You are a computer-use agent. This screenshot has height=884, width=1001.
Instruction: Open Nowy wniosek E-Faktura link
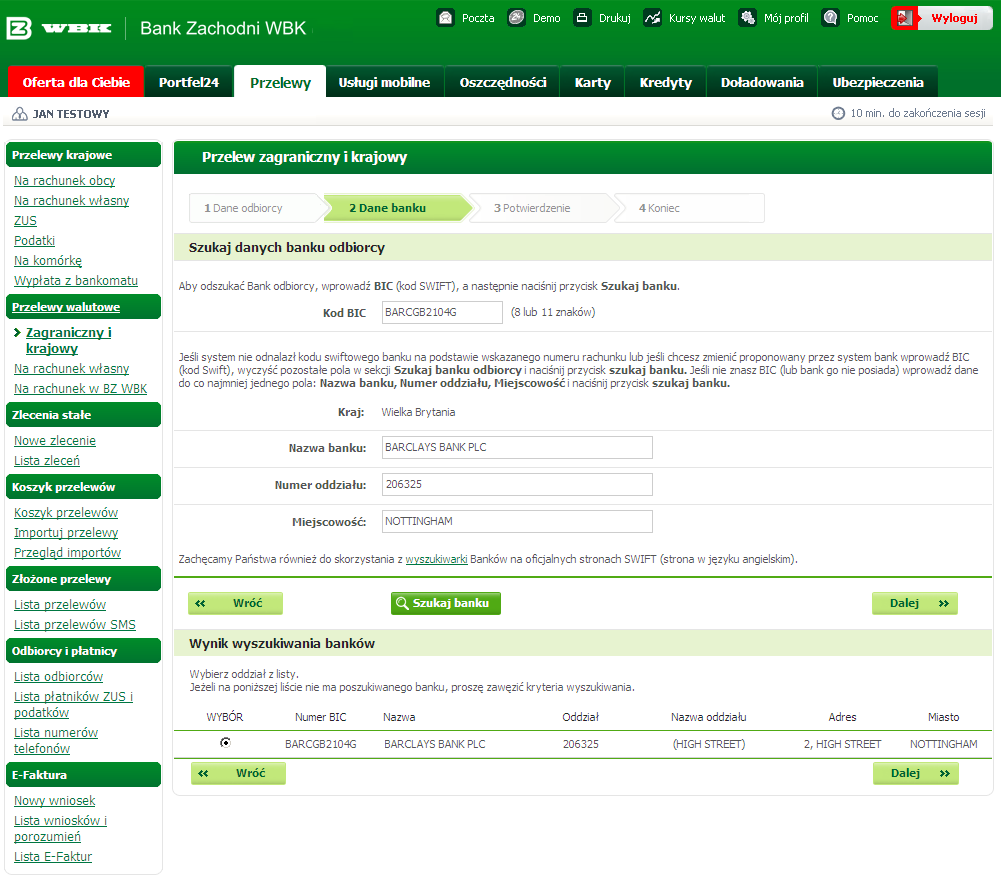pyautogui.click(x=55, y=800)
